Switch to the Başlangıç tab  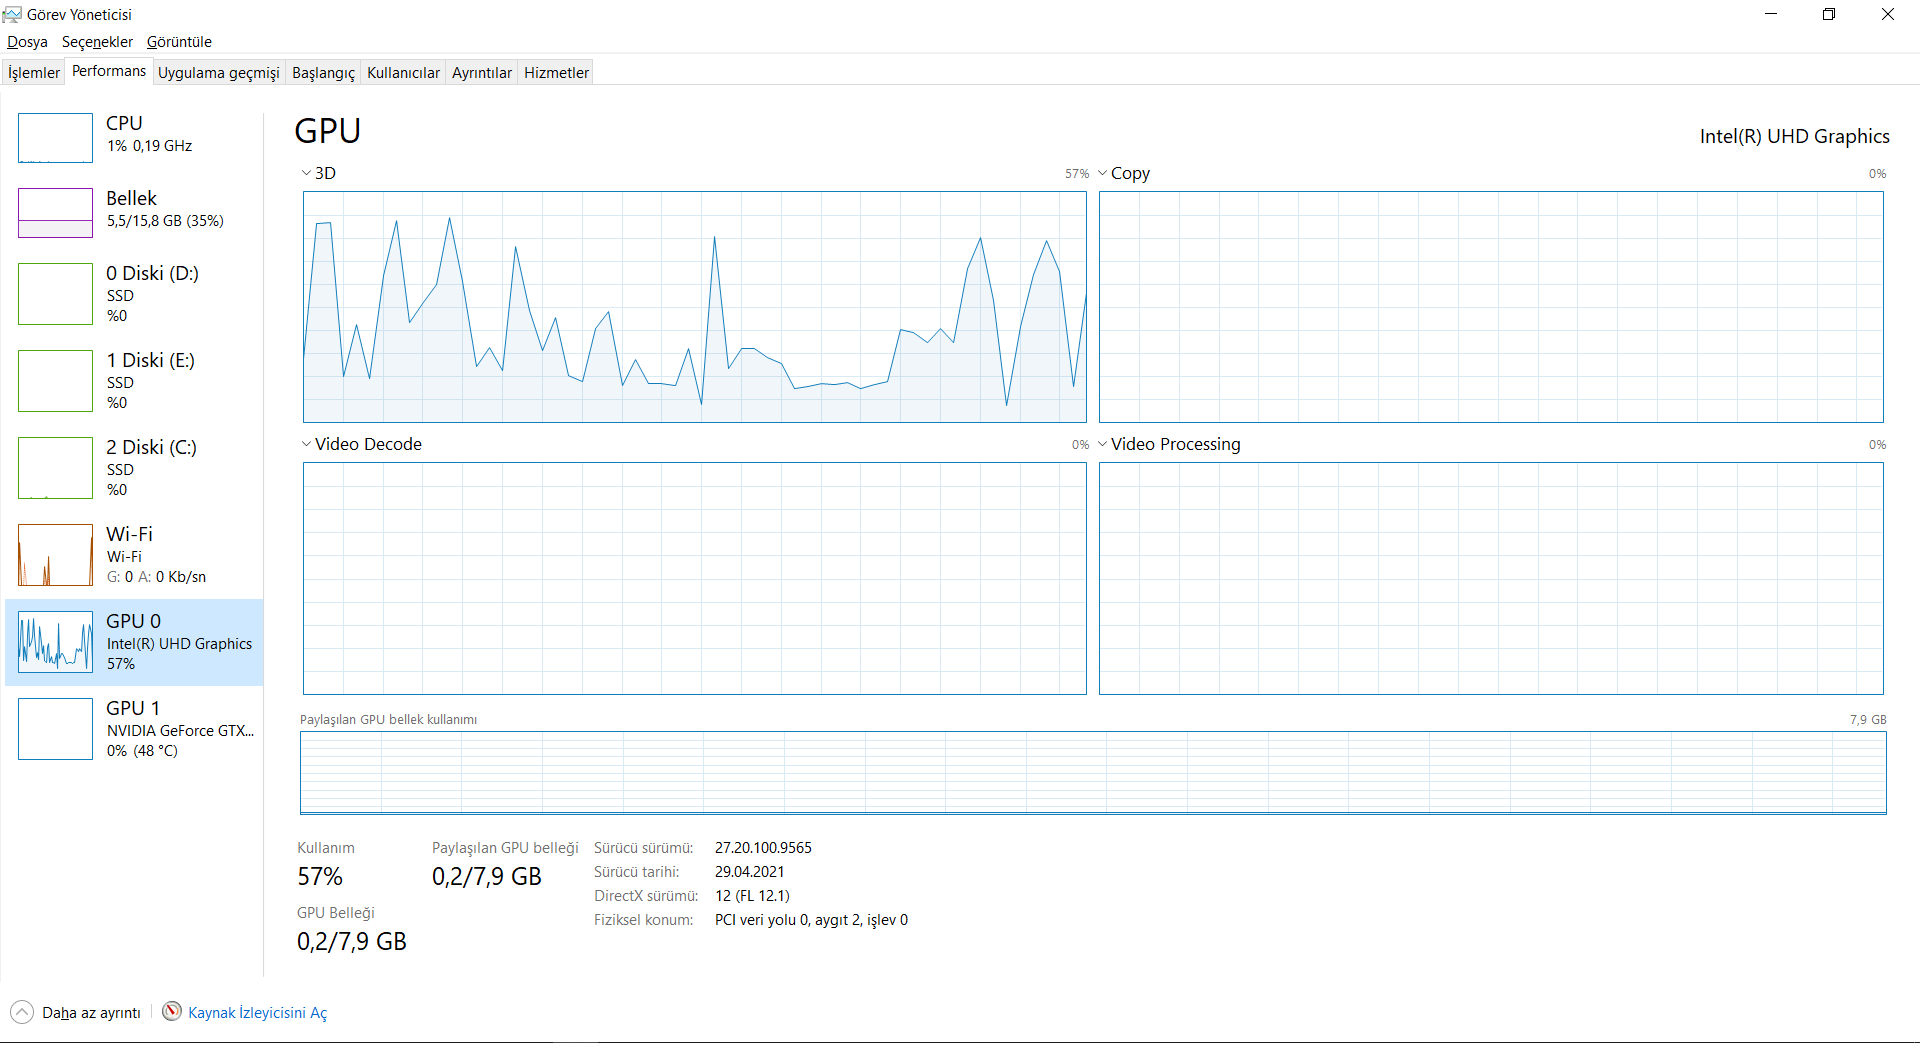click(x=323, y=73)
